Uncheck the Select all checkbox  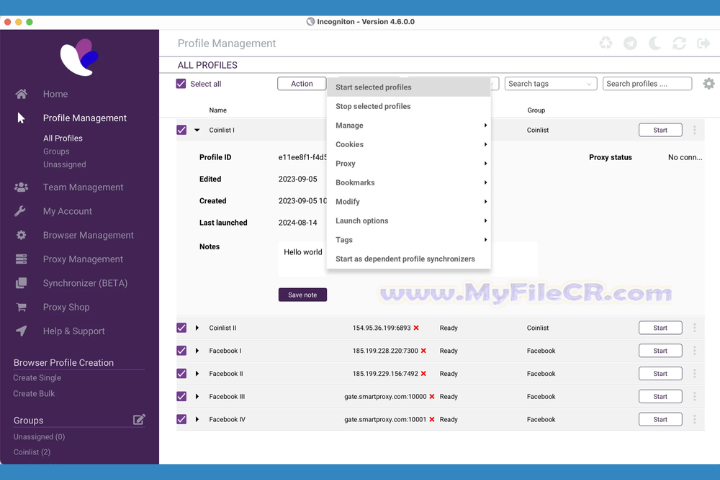pyautogui.click(x=181, y=84)
